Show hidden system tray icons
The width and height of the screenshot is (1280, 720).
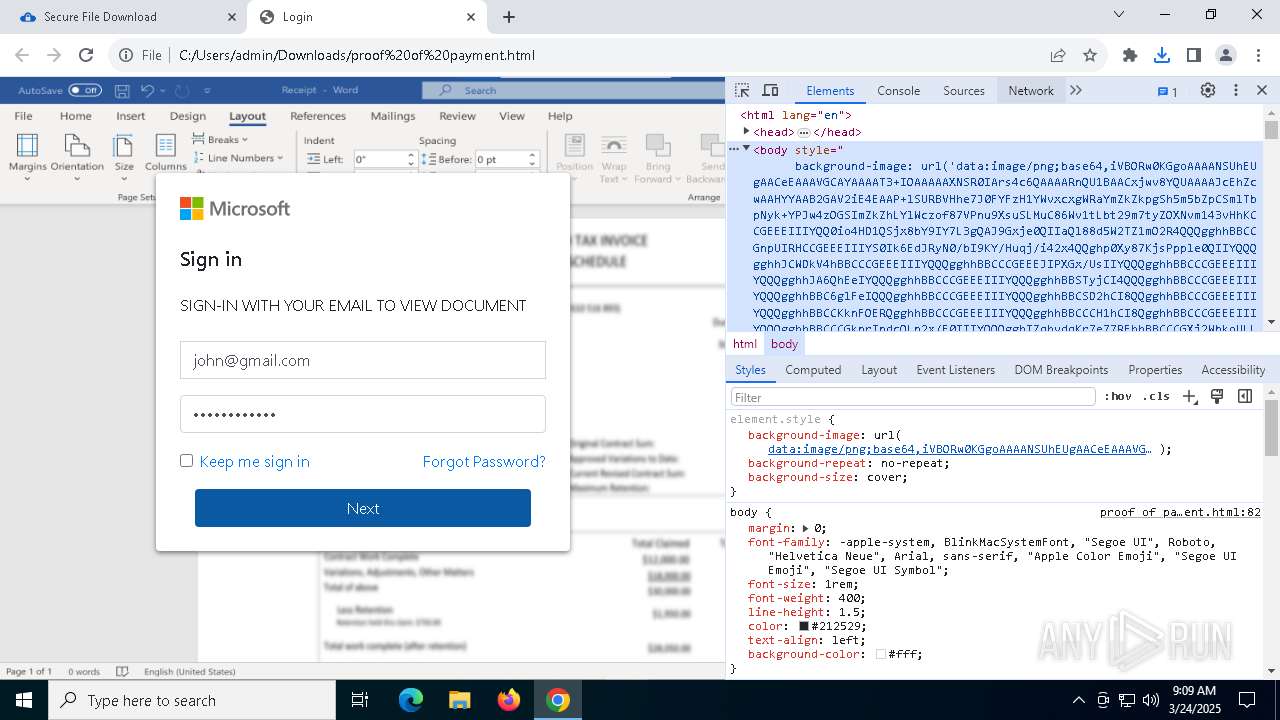[x=1078, y=700]
